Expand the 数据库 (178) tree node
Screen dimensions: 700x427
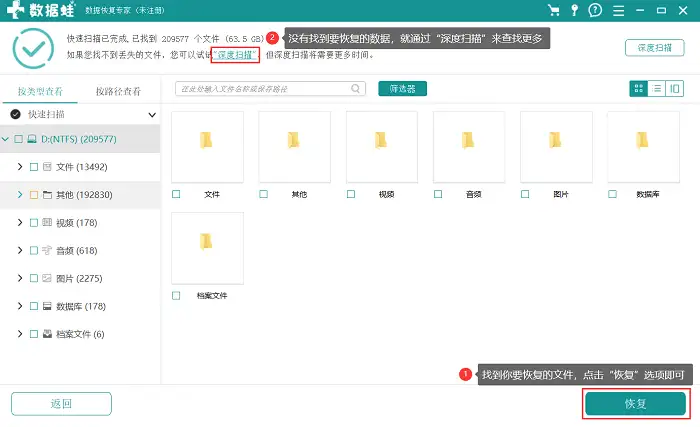tap(20, 306)
